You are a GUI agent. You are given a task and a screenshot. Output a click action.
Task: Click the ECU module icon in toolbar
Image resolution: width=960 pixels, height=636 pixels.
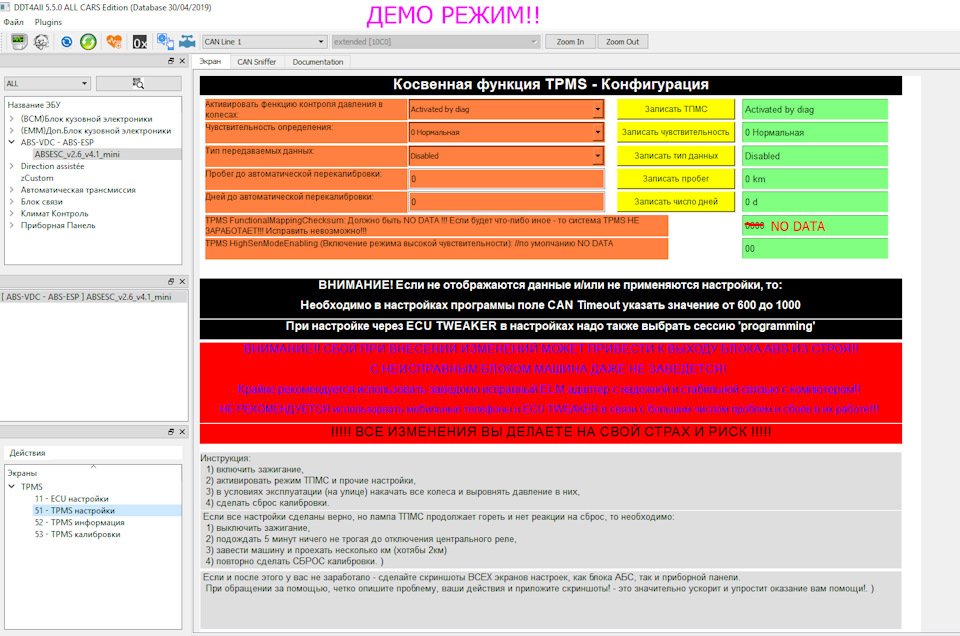(x=19, y=42)
